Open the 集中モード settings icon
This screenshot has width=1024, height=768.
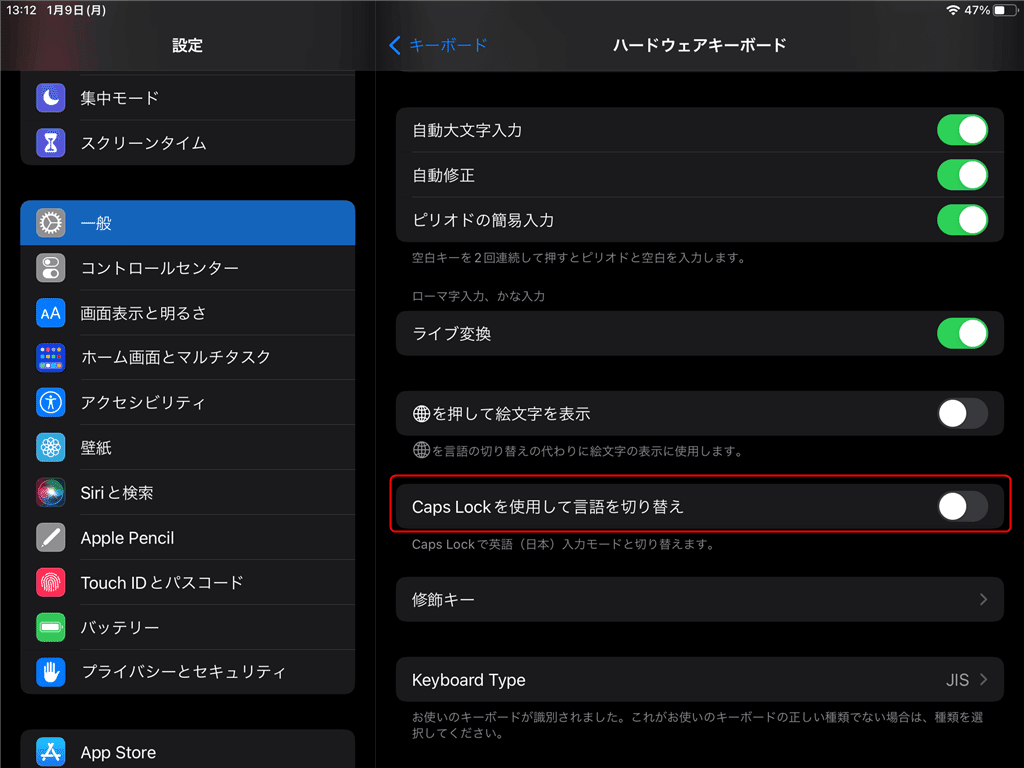point(50,97)
